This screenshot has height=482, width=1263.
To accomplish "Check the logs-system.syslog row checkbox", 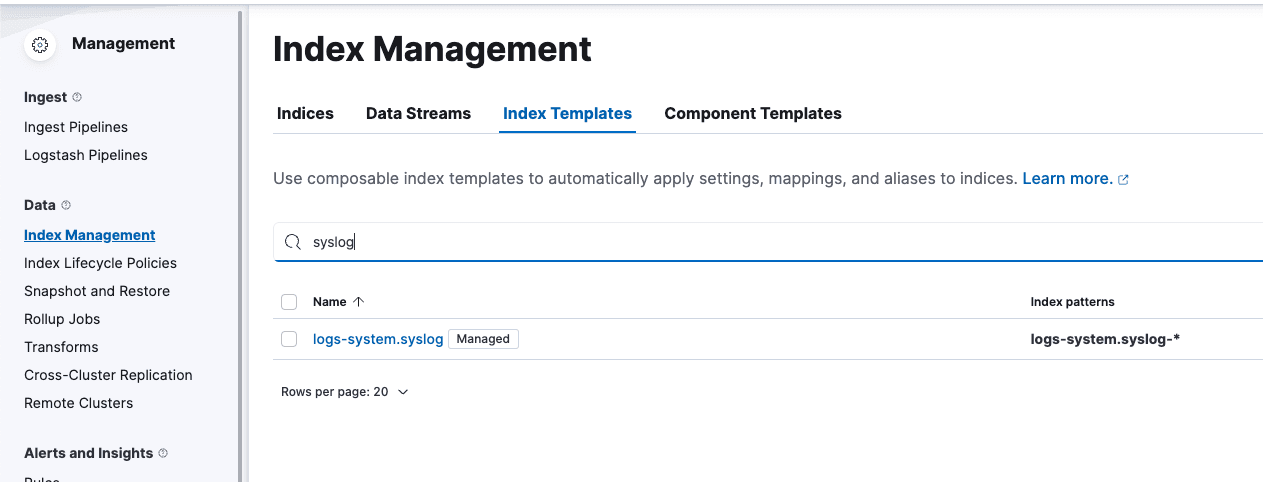I will coord(289,339).
